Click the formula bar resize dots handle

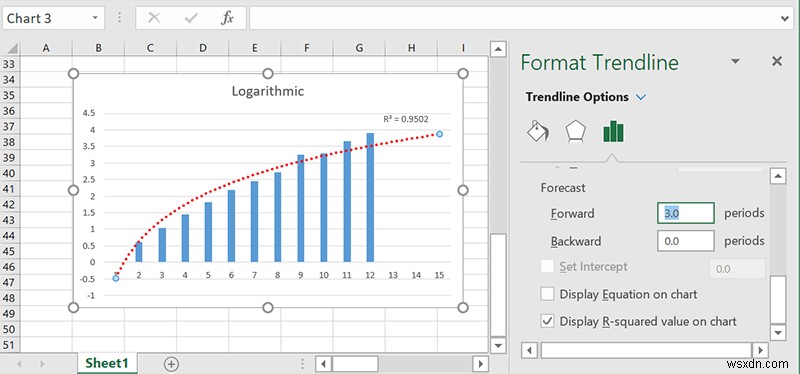pos(119,18)
